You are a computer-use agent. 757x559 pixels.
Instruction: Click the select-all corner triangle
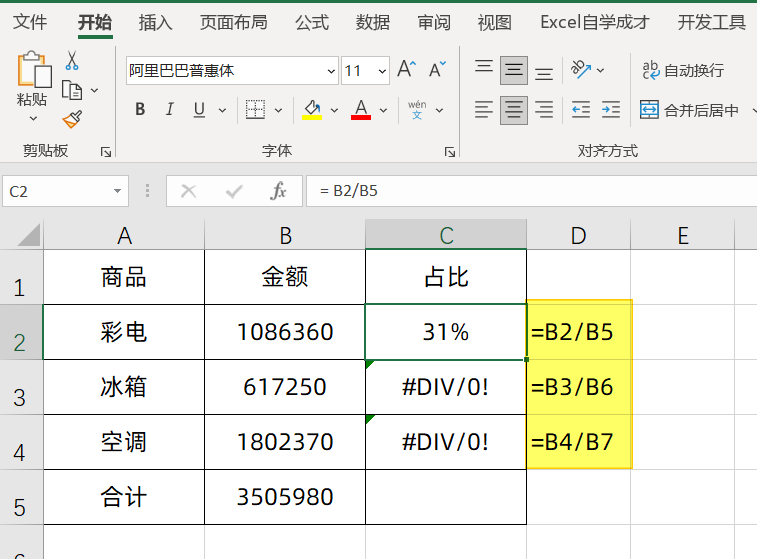(28, 235)
